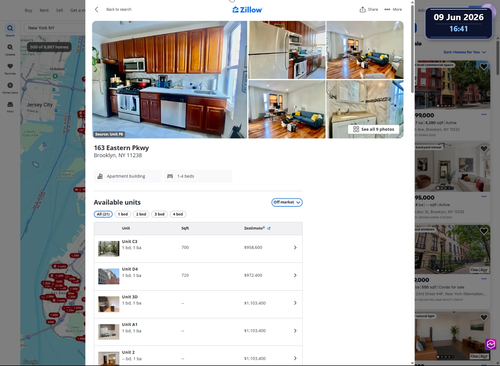
Task: Filter available units to All (21)
Action: coord(103,214)
